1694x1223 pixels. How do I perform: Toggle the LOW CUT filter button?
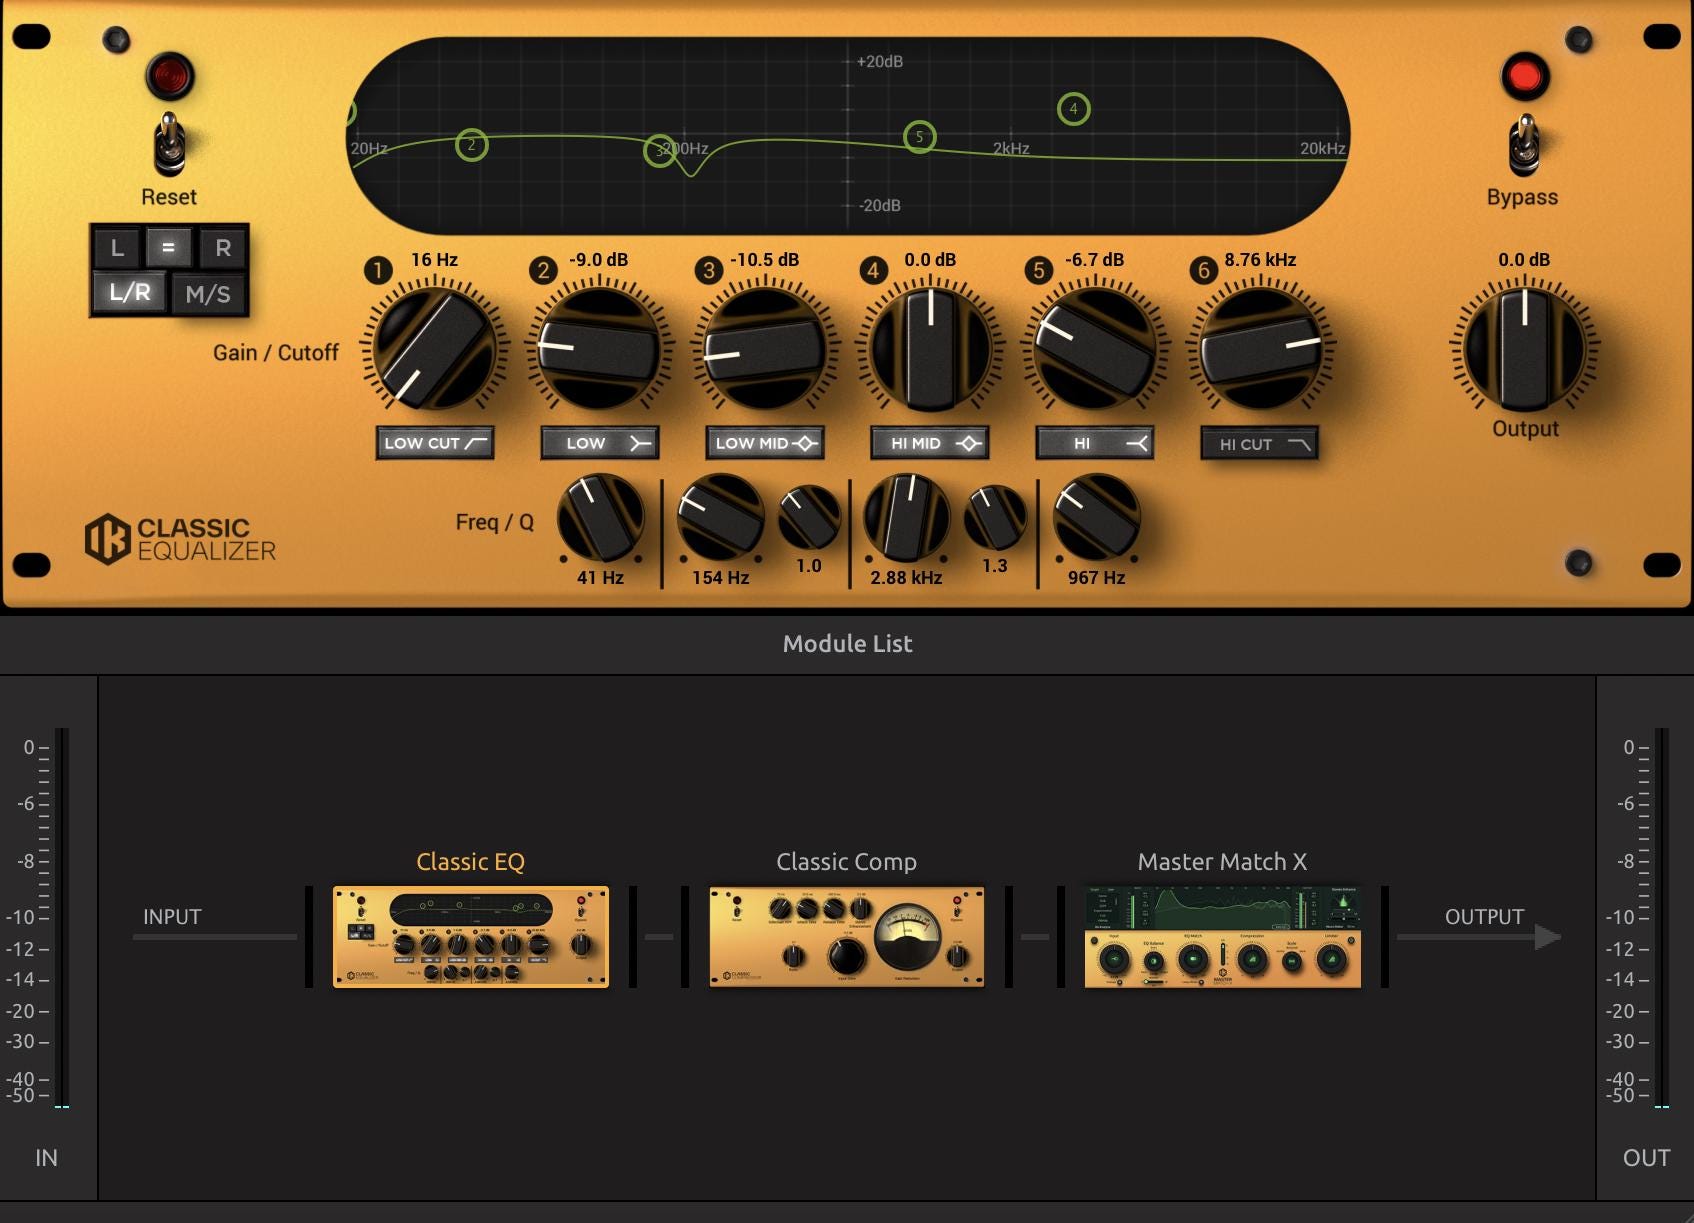pos(435,443)
